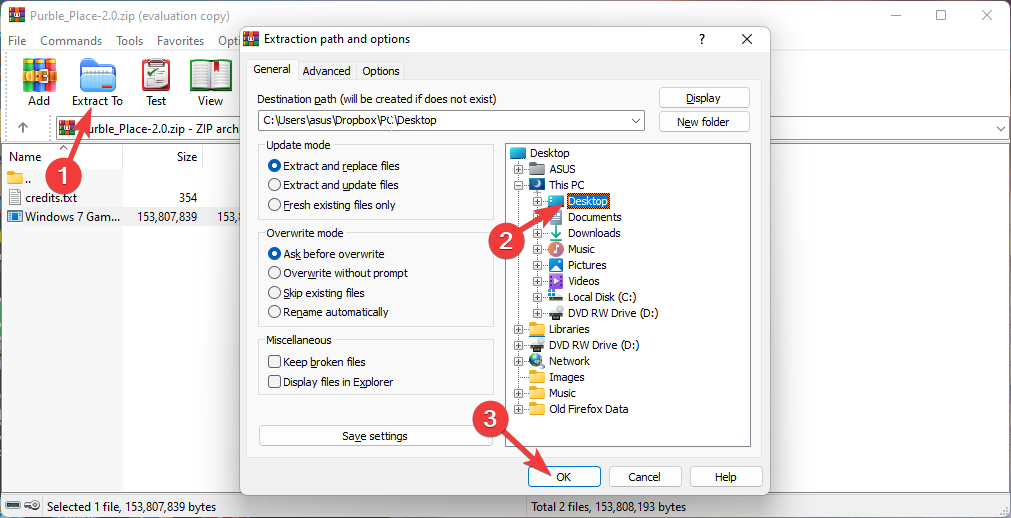
Task: Click the Test archive toolbar icon
Action: coord(155,76)
